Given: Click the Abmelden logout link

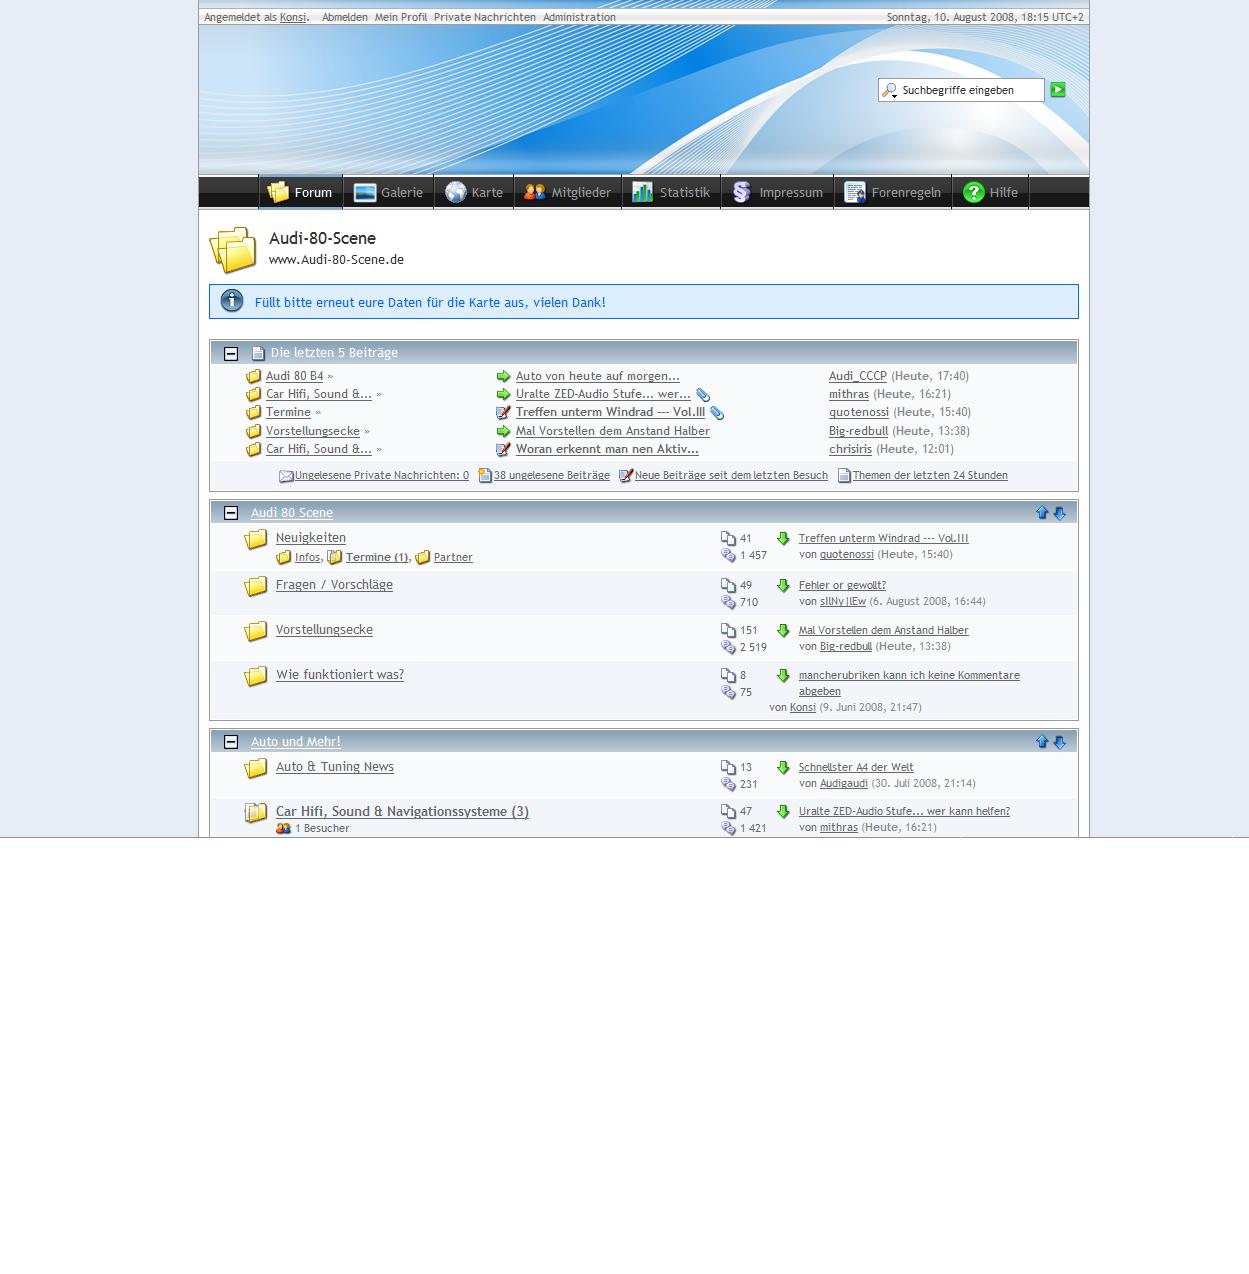Looking at the screenshot, I should (344, 17).
